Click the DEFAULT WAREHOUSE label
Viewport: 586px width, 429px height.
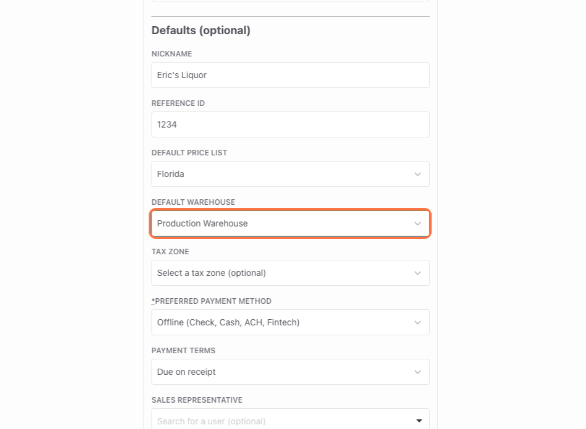[193, 202]
